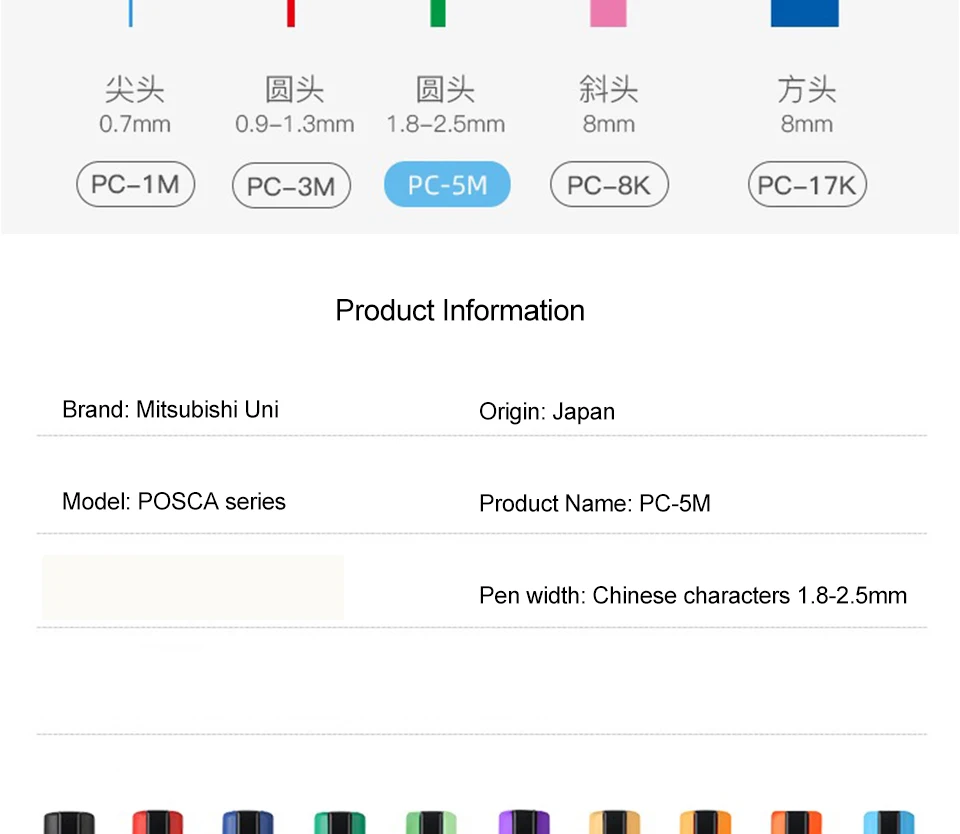Viewport: 960px width, 834px height.
Task: Click the 8mm text under 斜头
Action: click(609, 124)
